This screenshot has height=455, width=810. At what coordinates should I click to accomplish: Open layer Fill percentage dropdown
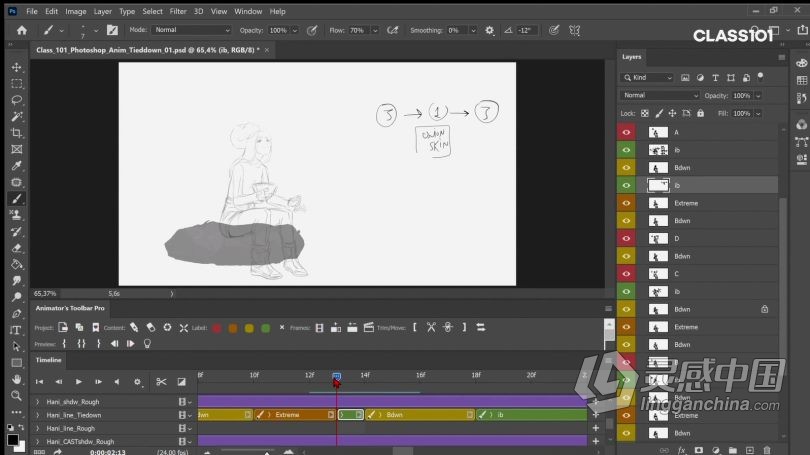point(758,114)
